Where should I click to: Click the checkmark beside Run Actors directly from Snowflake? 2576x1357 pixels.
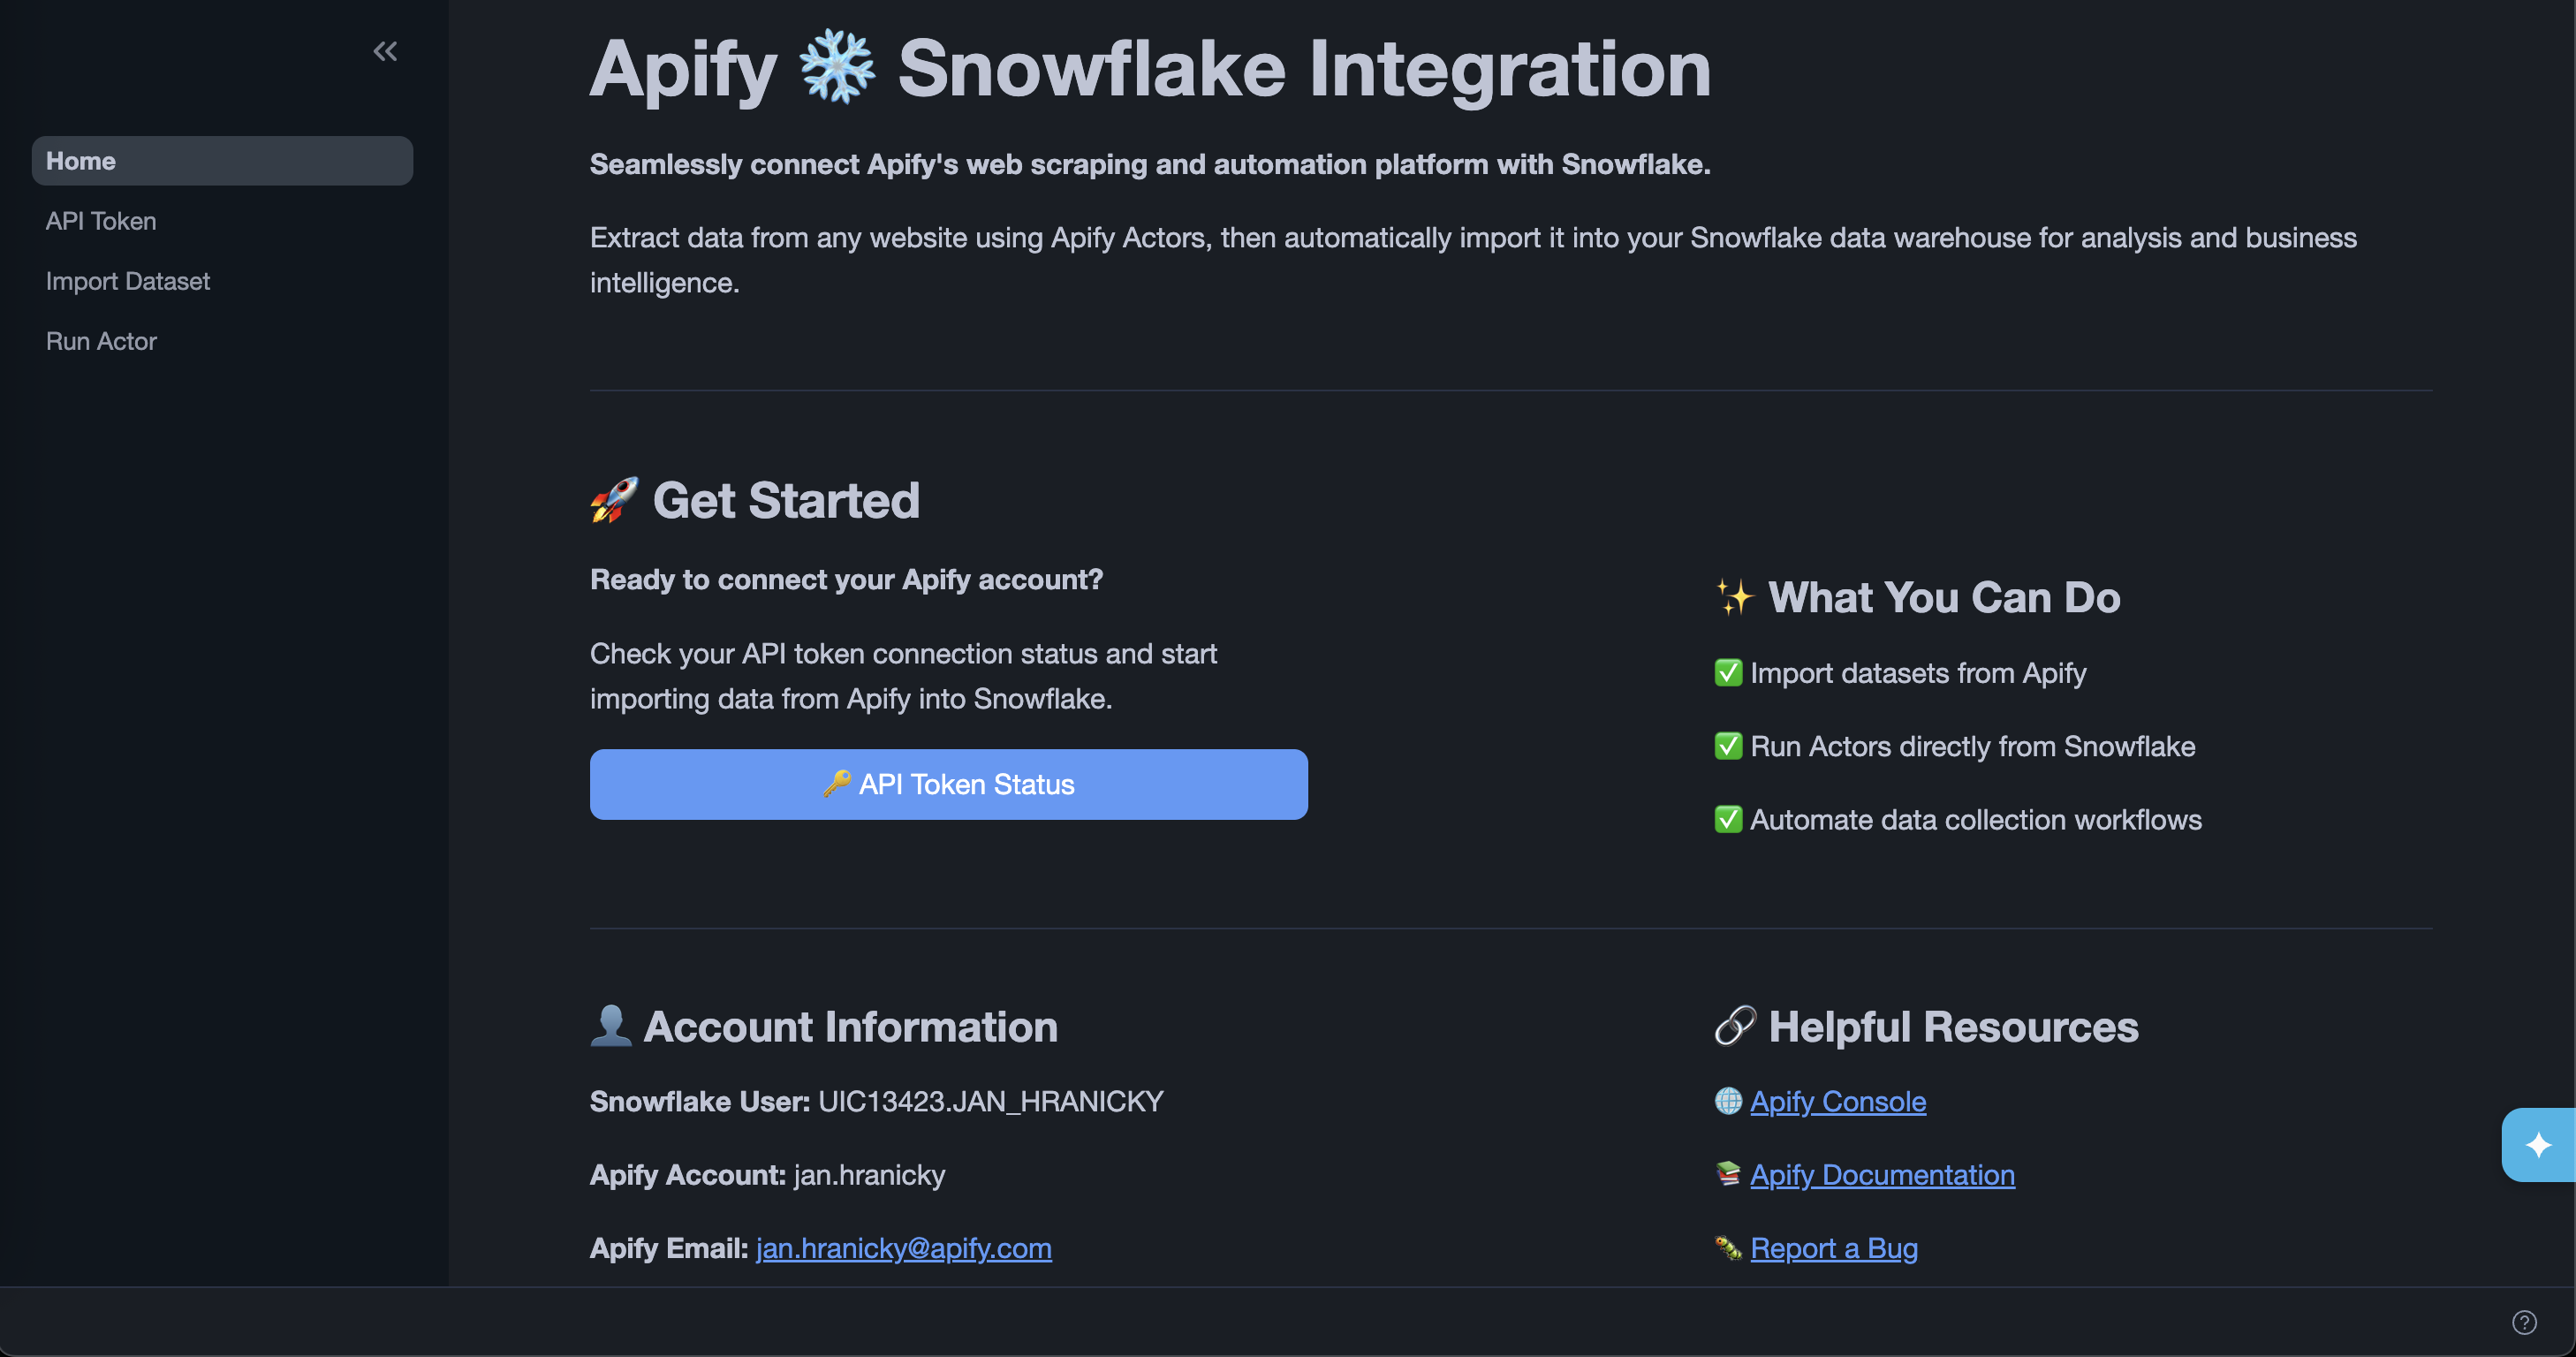click(1728, 746)
